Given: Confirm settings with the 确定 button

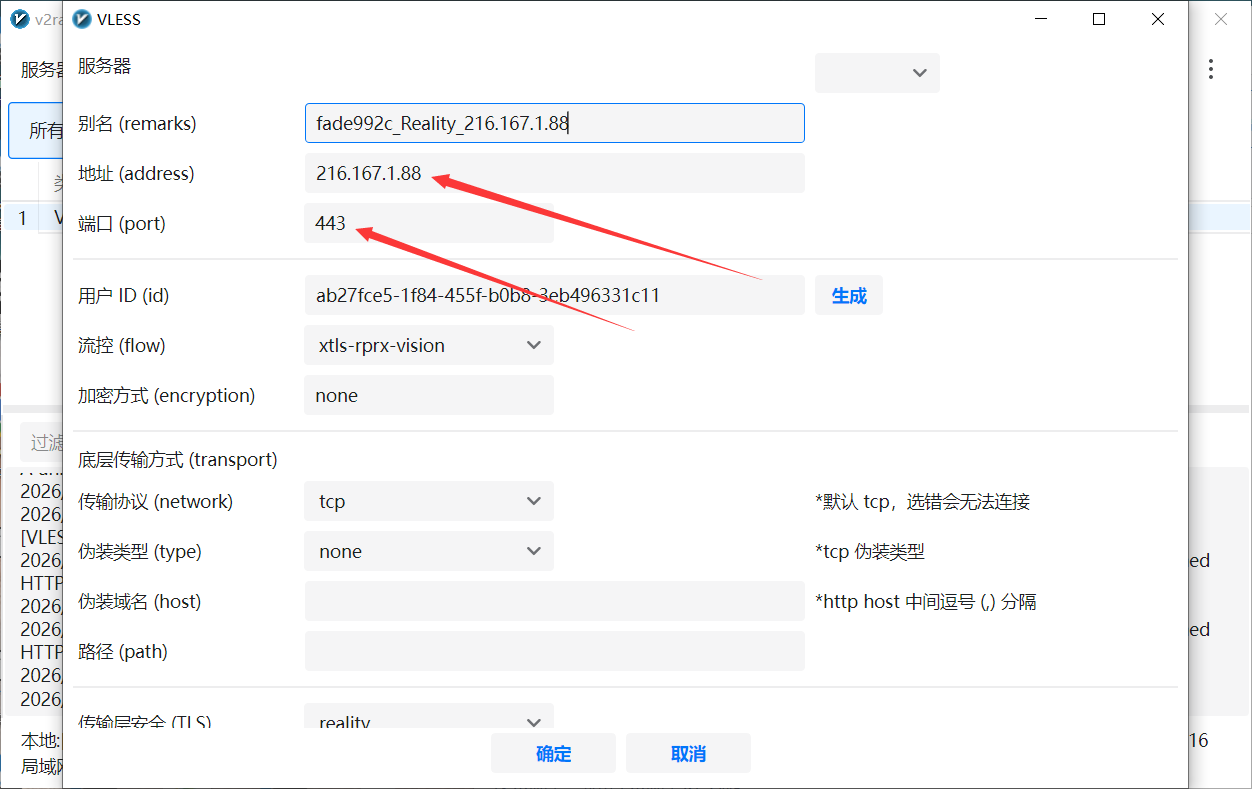Looking at the screenshot, I should tap(553, 754).
